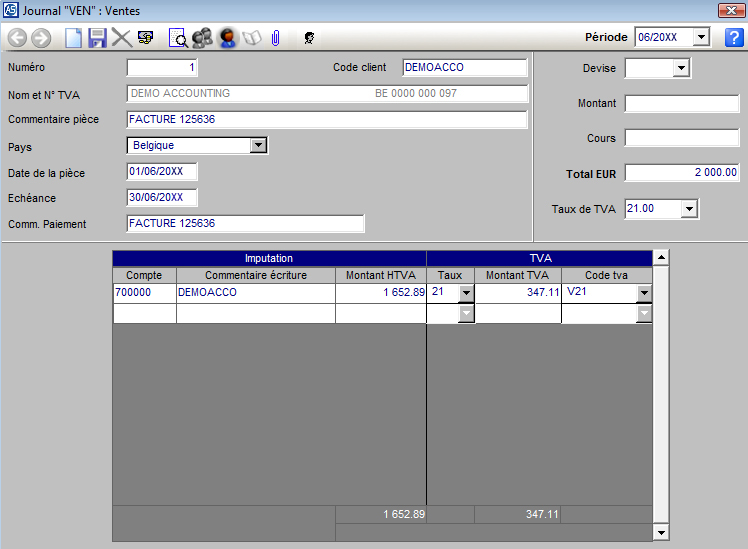Click the Période field 06/20XX

tap(664, 37)
